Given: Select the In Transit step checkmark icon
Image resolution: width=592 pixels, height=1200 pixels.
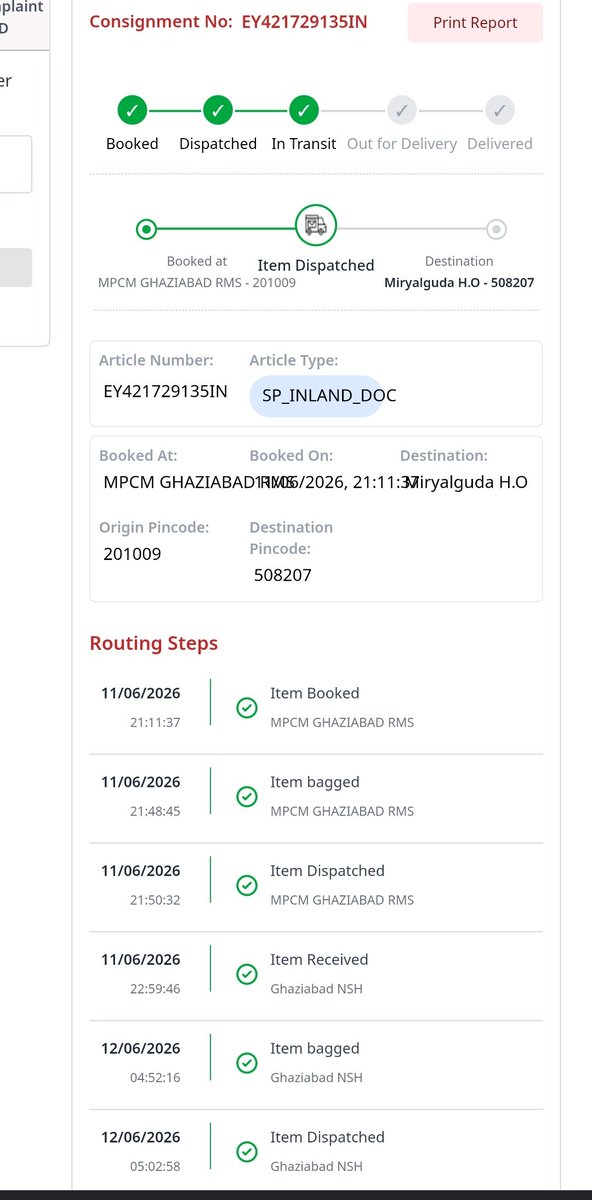Looking at the screenshot, I should pos(304,110).
